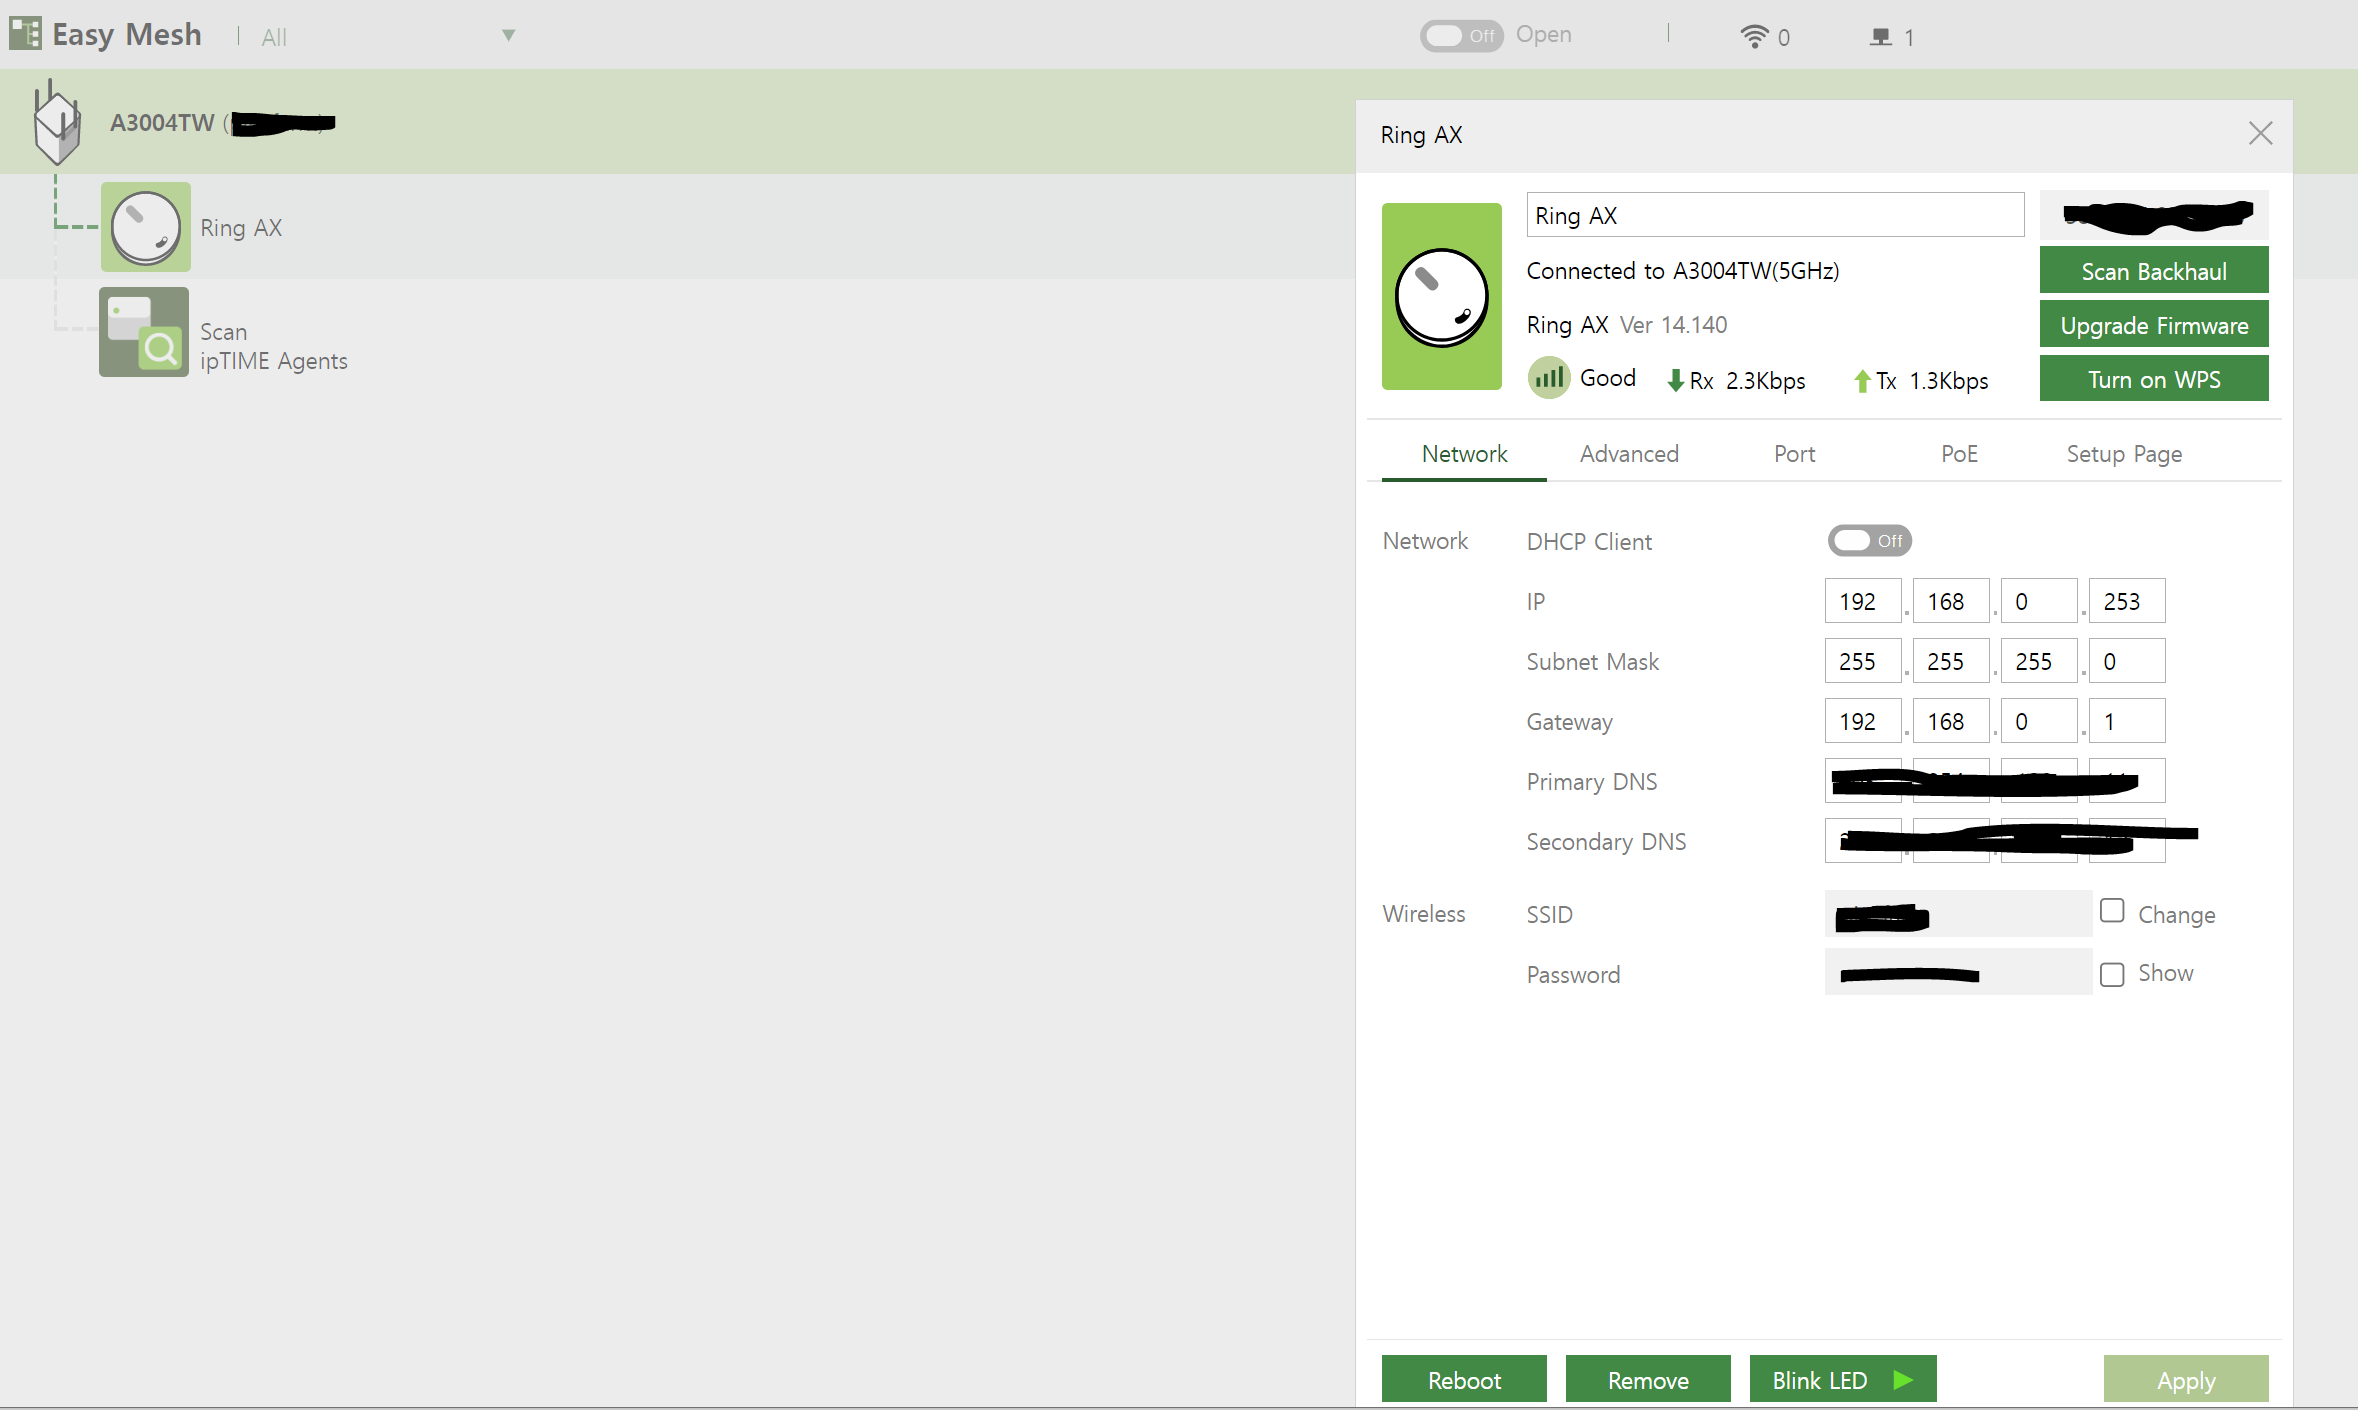
Task: Click the Scan ipTIME Agents icon
Action: point(144,332)
